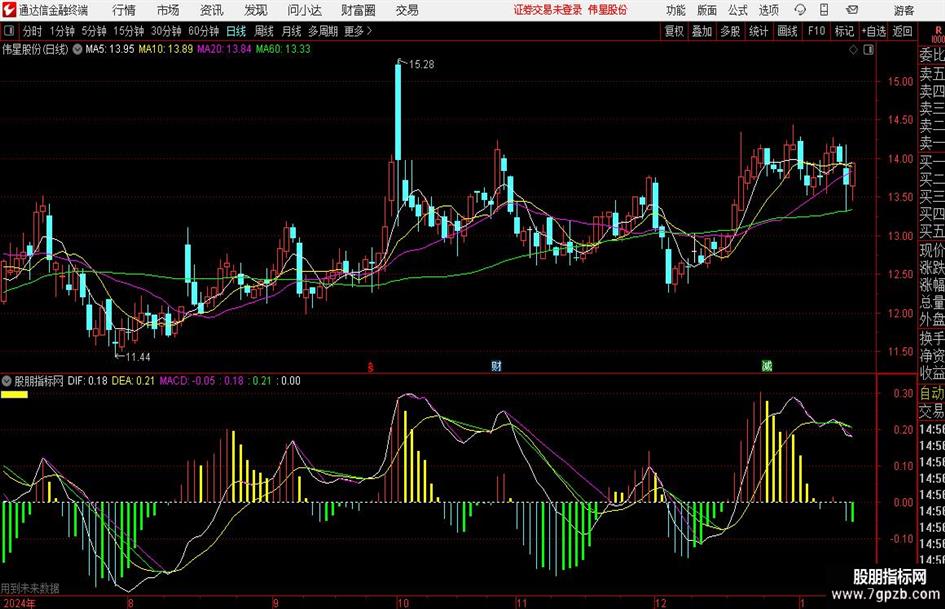Viewport: 945px width, 609px height.
Task: Click the 游客 guest account label
Action: point(904,10)
